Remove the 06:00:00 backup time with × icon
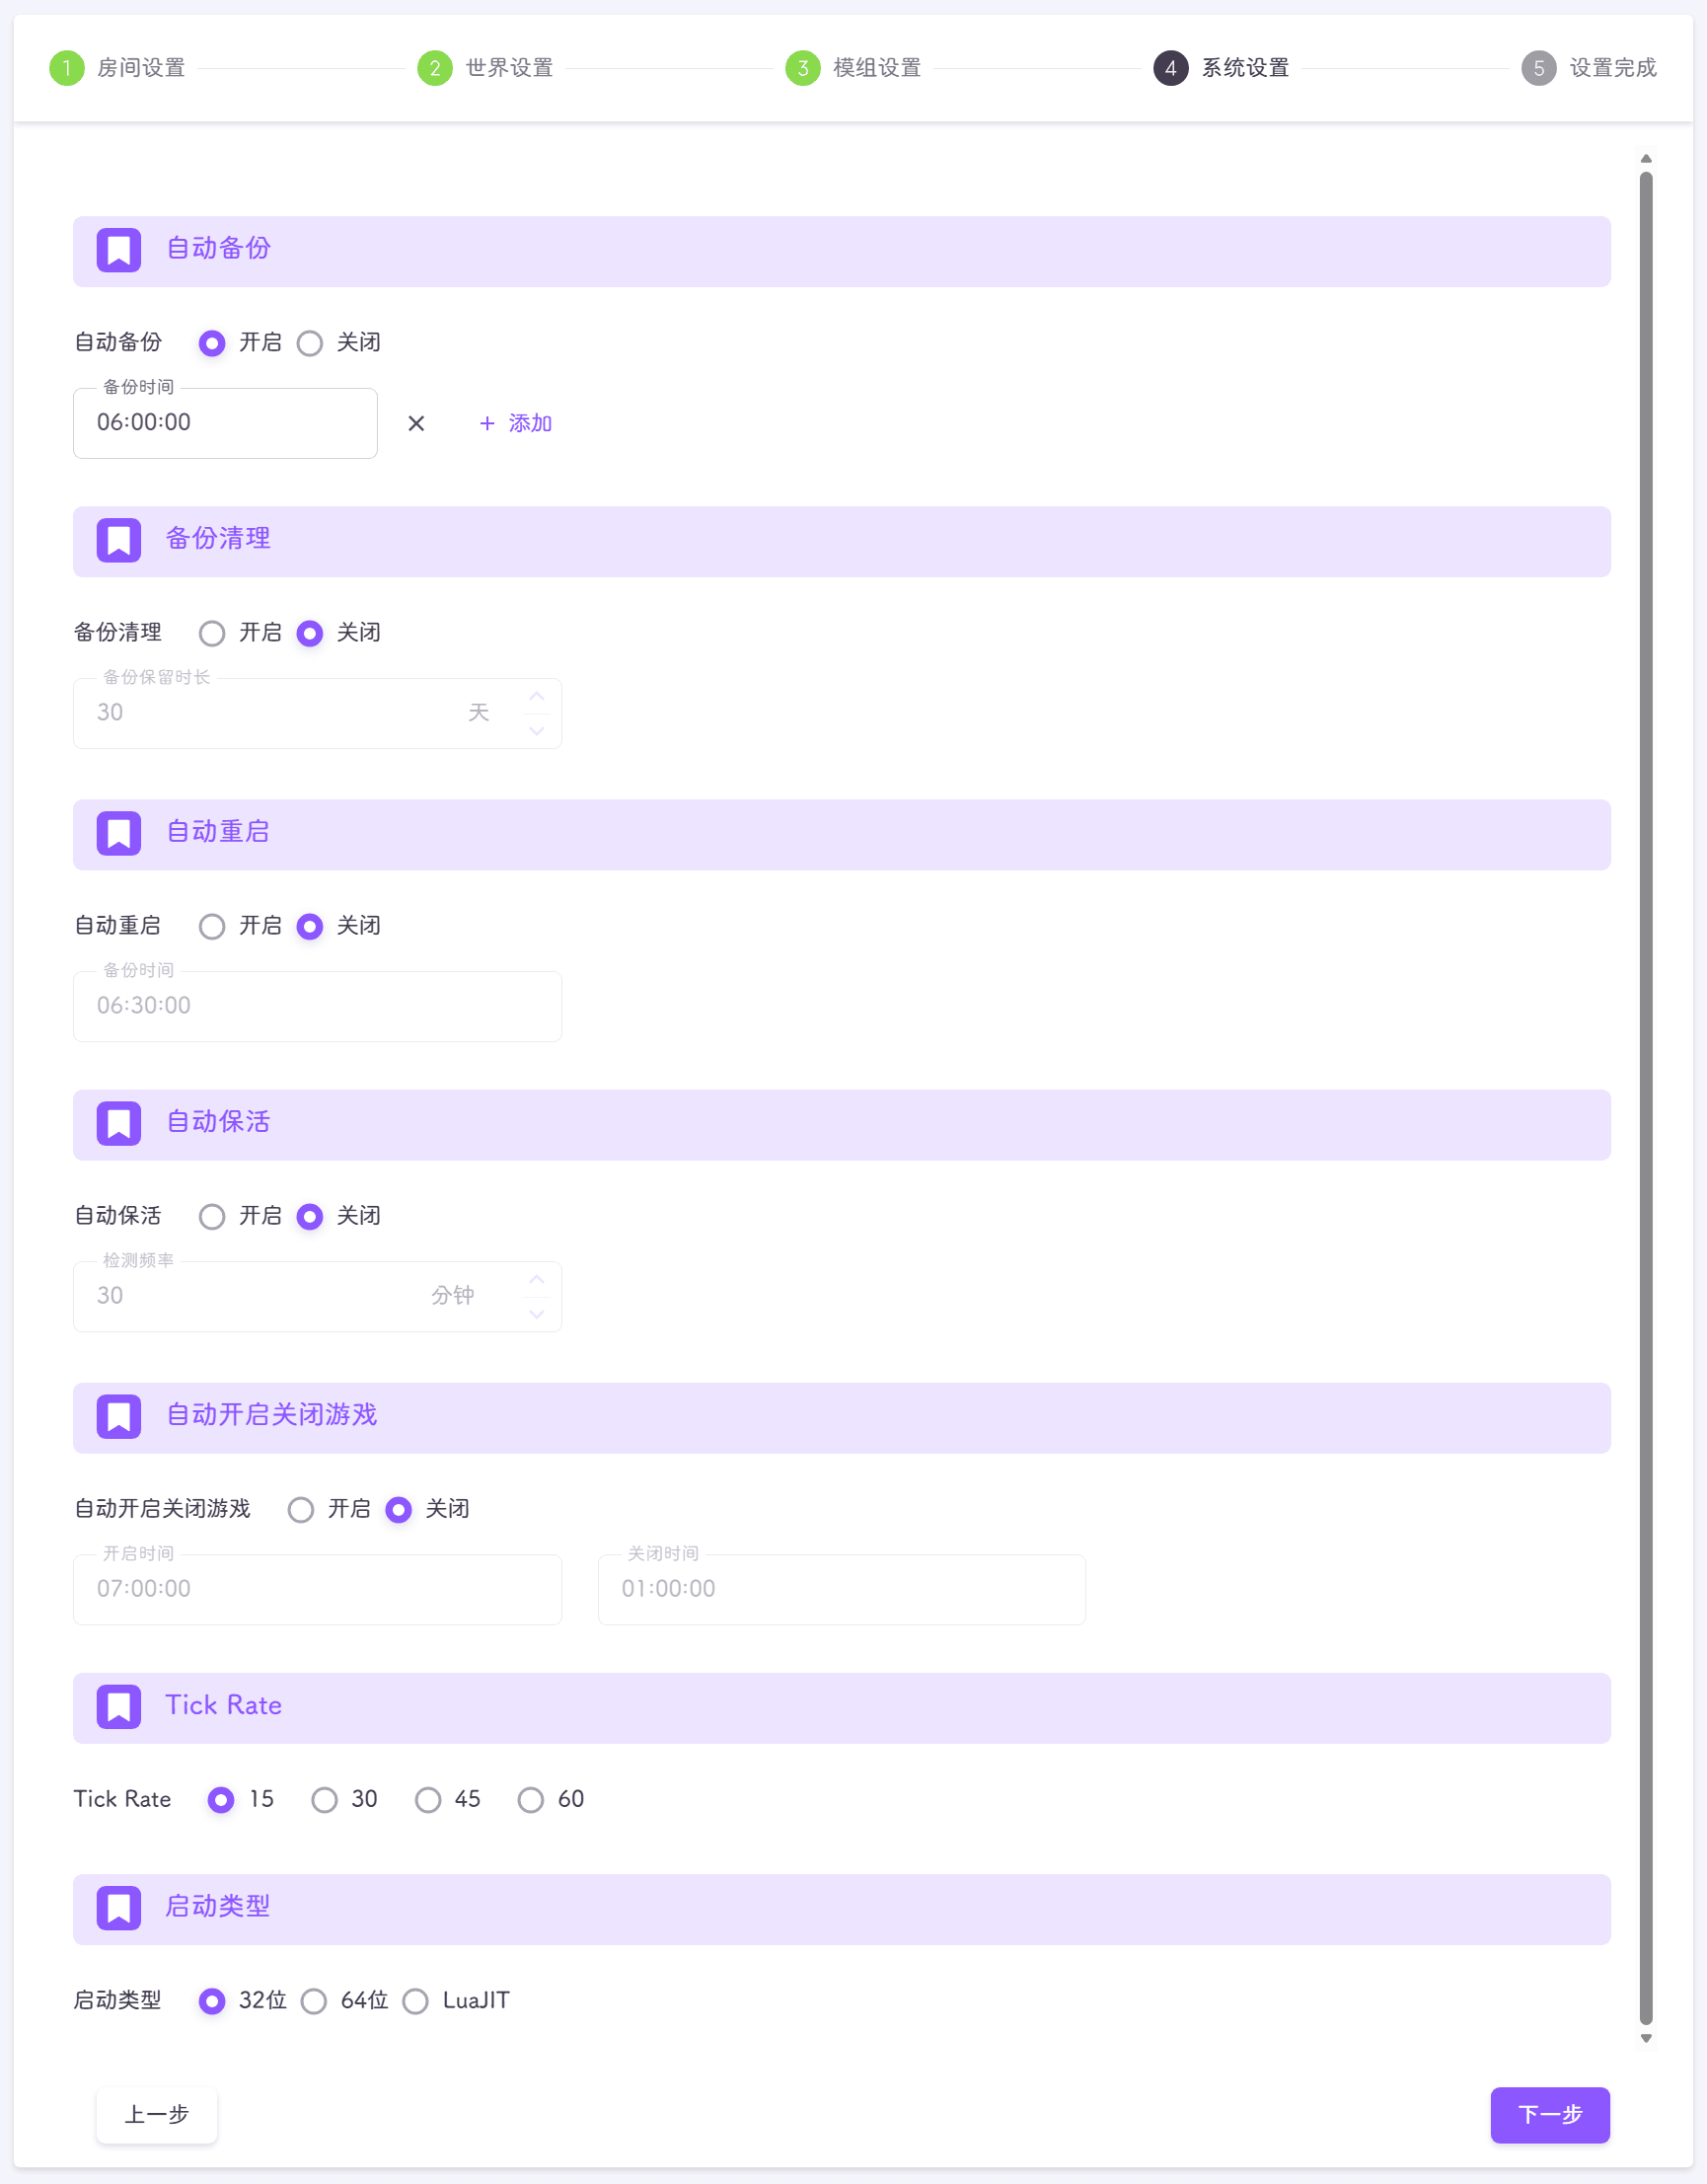Screen dimensions: 1707x2184 tap(416, 423)
